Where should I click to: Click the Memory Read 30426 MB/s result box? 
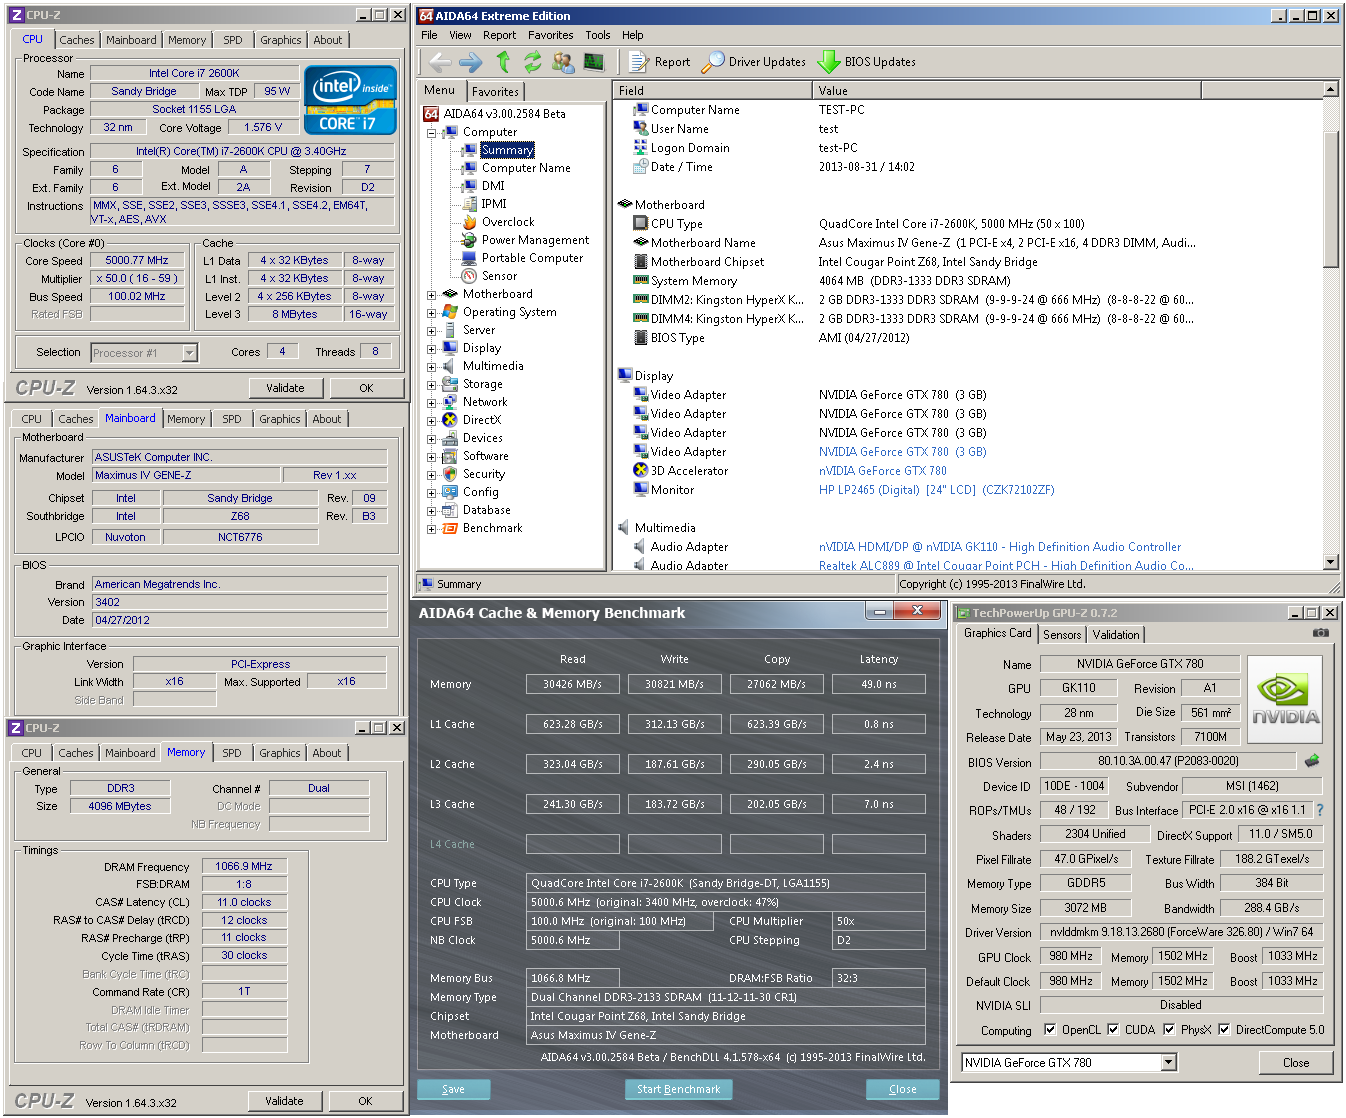click(x=572, y=684)
